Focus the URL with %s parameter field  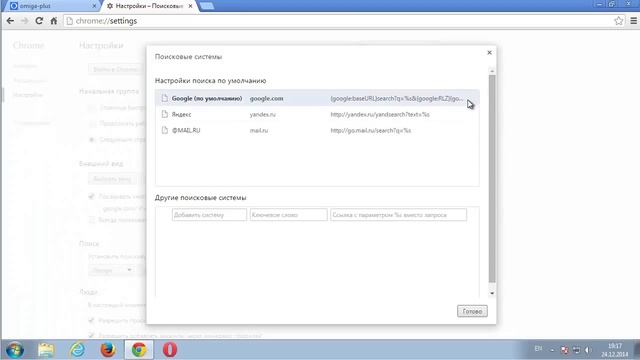click(398, 215)
